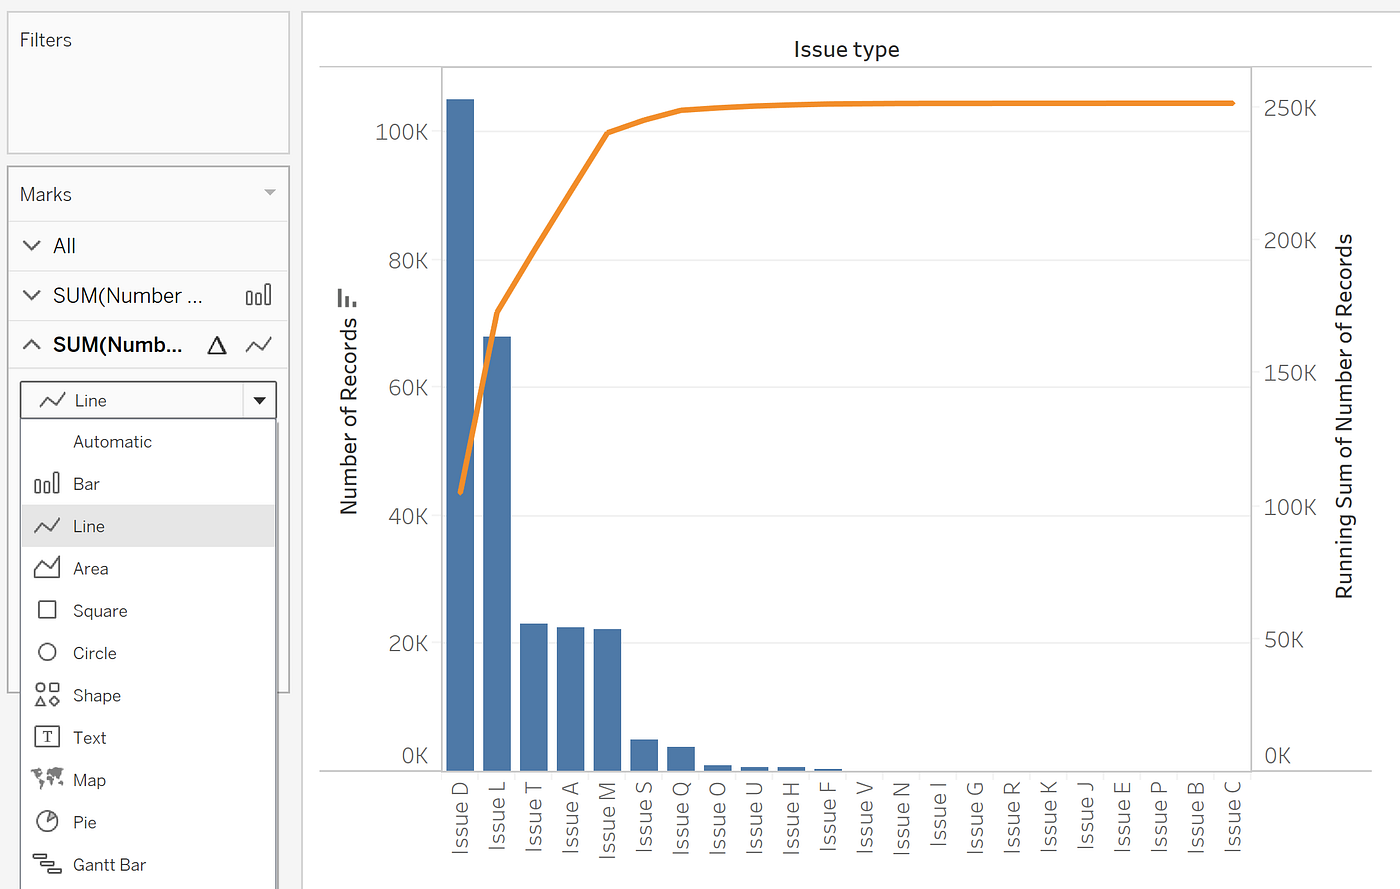1400x889 pixels.
Task: Click the Shape mark type icon
Action: [x=46, y=695]
